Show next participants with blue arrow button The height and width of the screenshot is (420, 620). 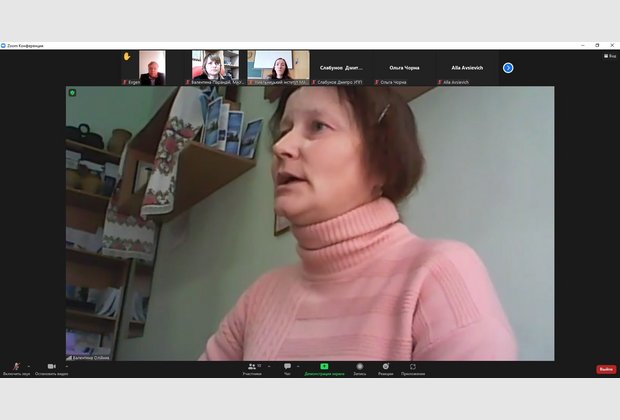[508, 68]
